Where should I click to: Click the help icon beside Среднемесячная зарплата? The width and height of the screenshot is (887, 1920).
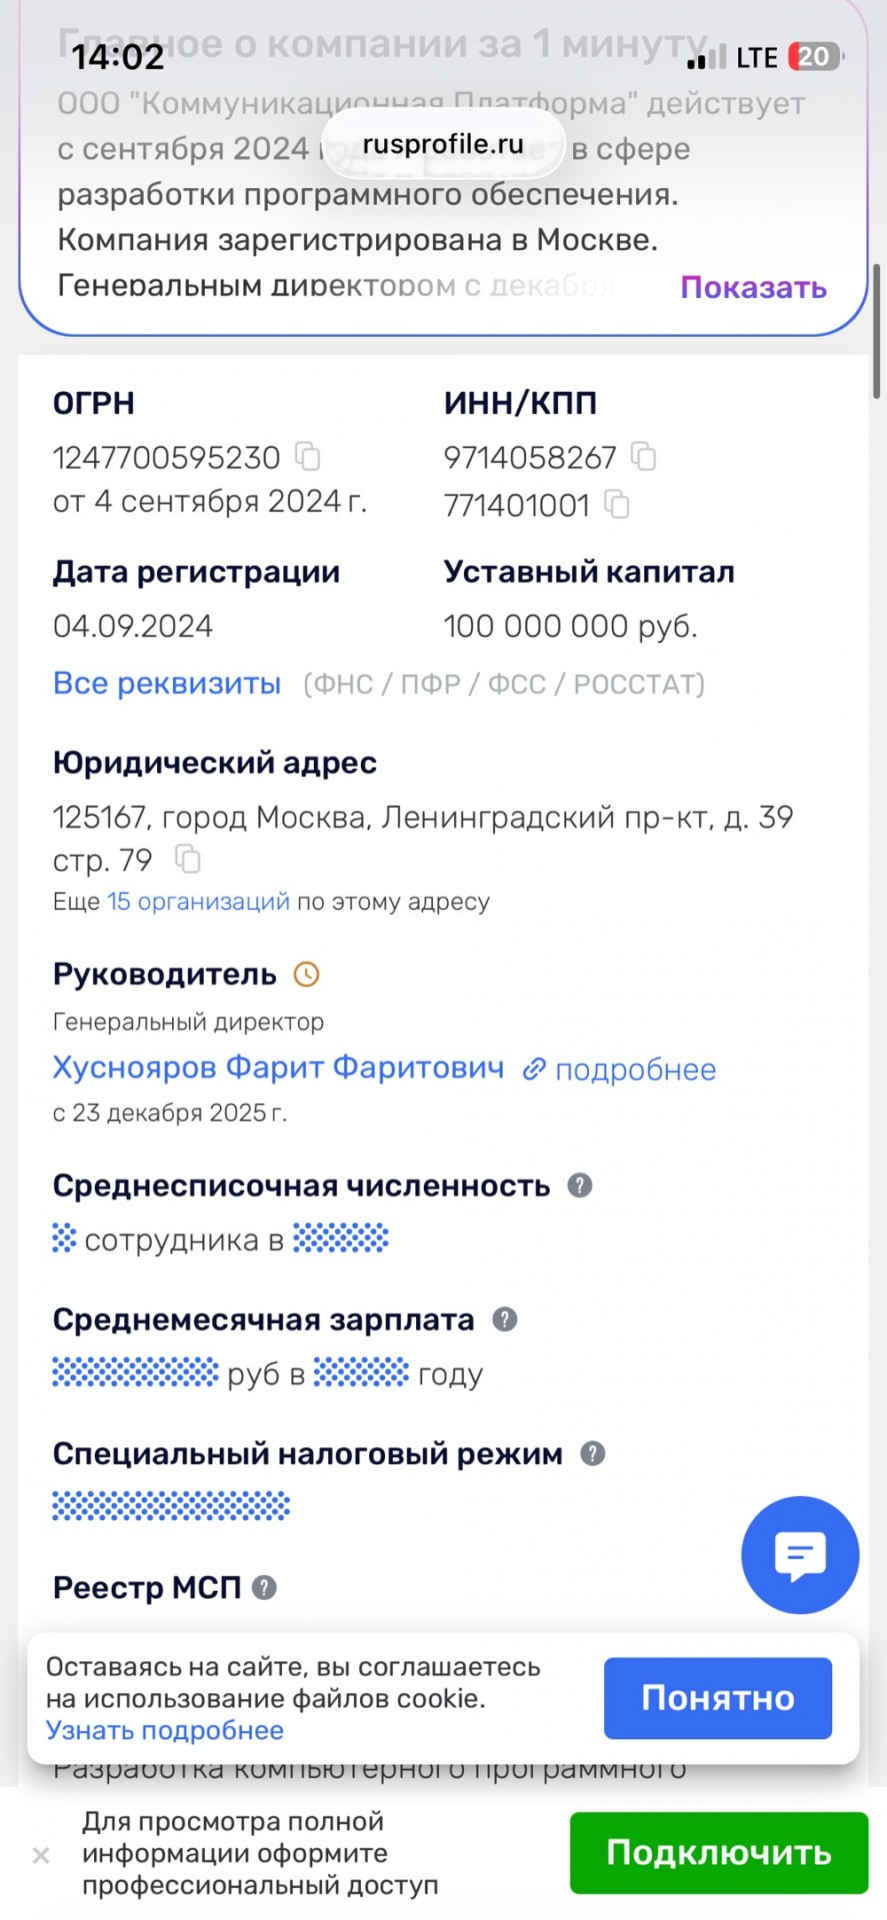(505, 1319)
